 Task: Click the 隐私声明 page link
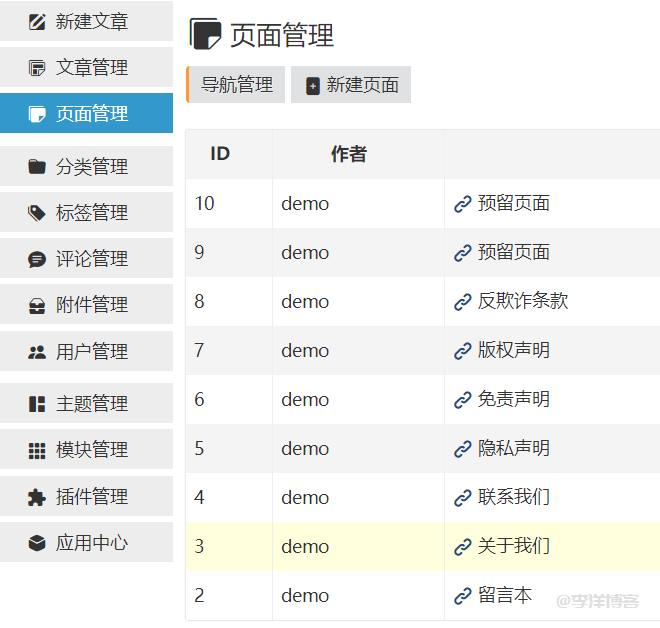click(x=513, y=449)
